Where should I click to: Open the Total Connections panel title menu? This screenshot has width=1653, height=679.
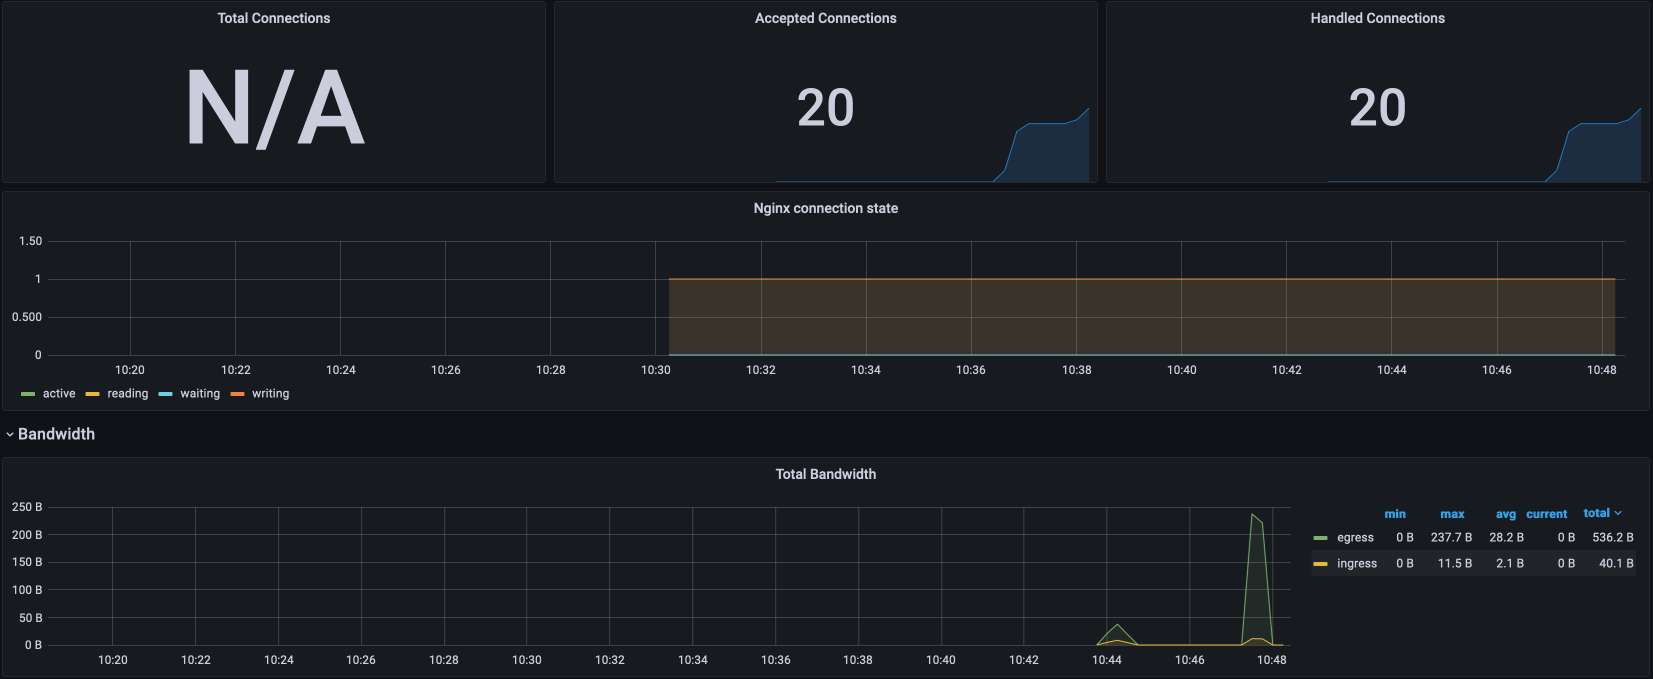point(273,18)
